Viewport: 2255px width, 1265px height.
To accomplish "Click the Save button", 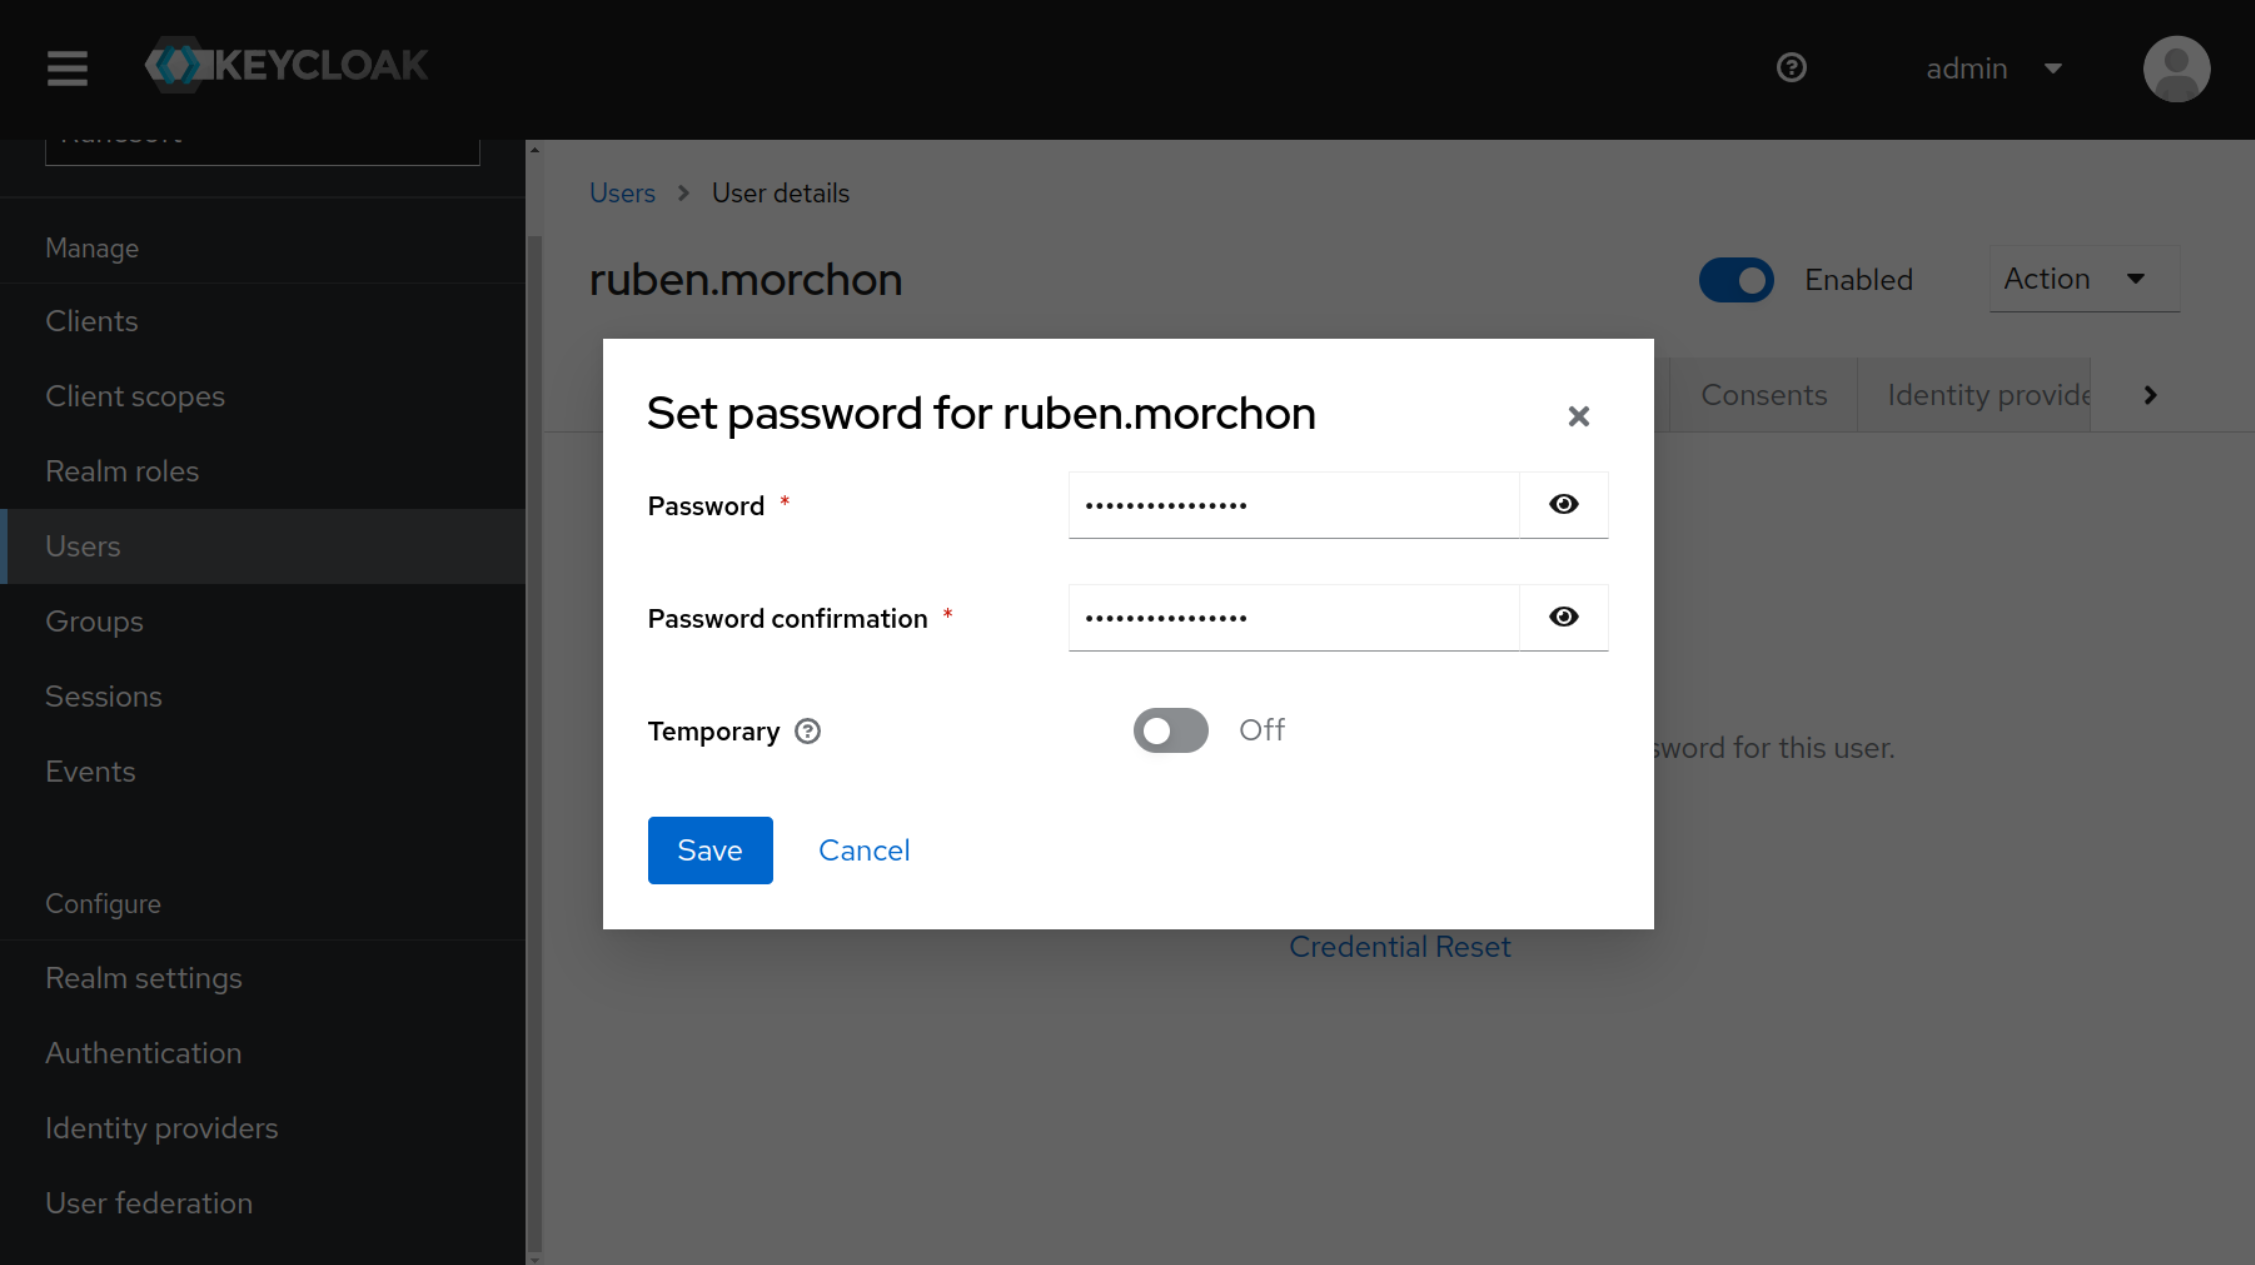I will 710,850.
